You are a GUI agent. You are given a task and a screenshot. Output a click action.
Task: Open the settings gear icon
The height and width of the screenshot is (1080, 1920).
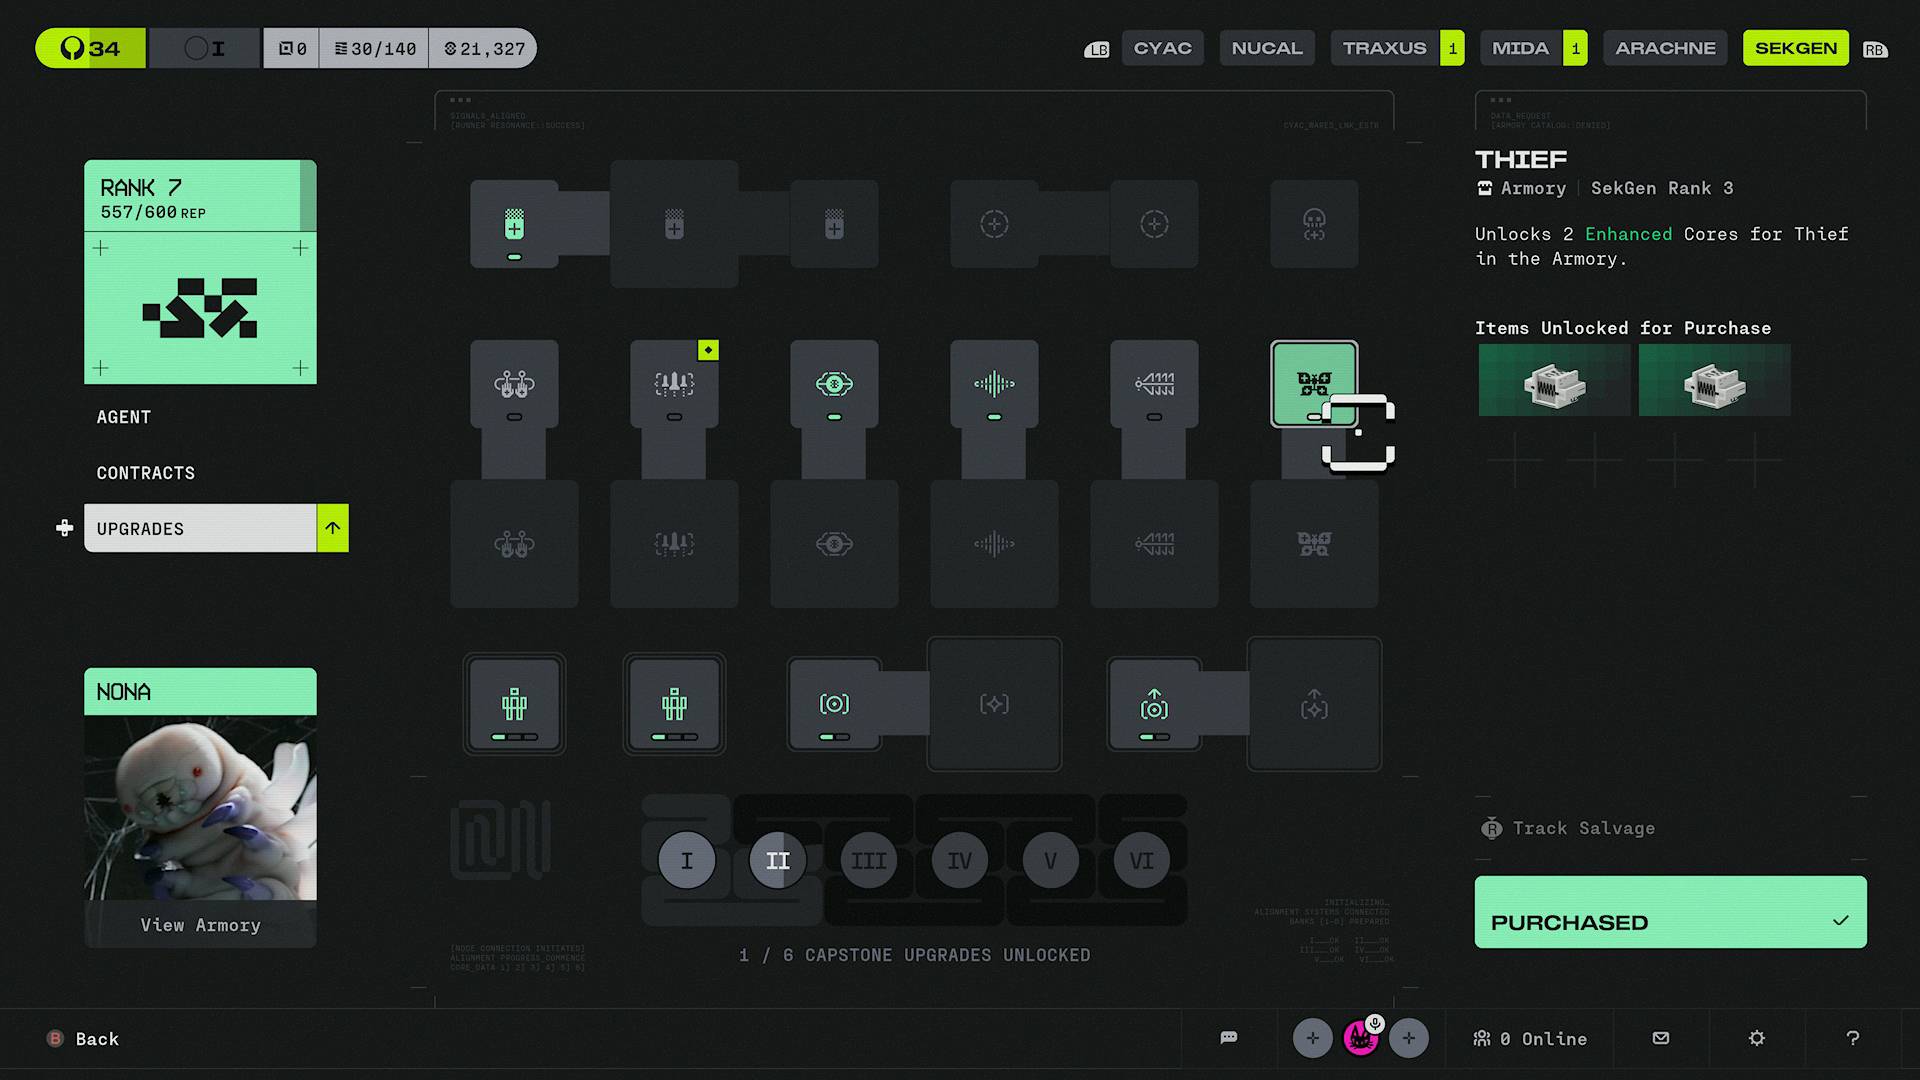pos(1757,1038)
